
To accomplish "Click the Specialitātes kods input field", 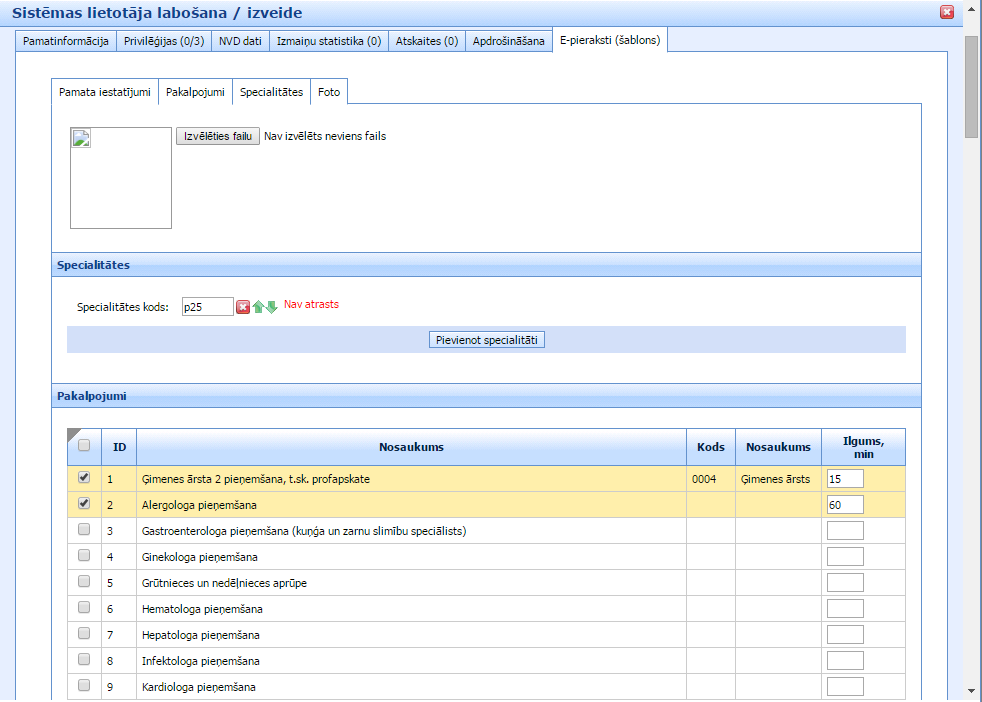I will pyautogui.click(x=207, y=307).
